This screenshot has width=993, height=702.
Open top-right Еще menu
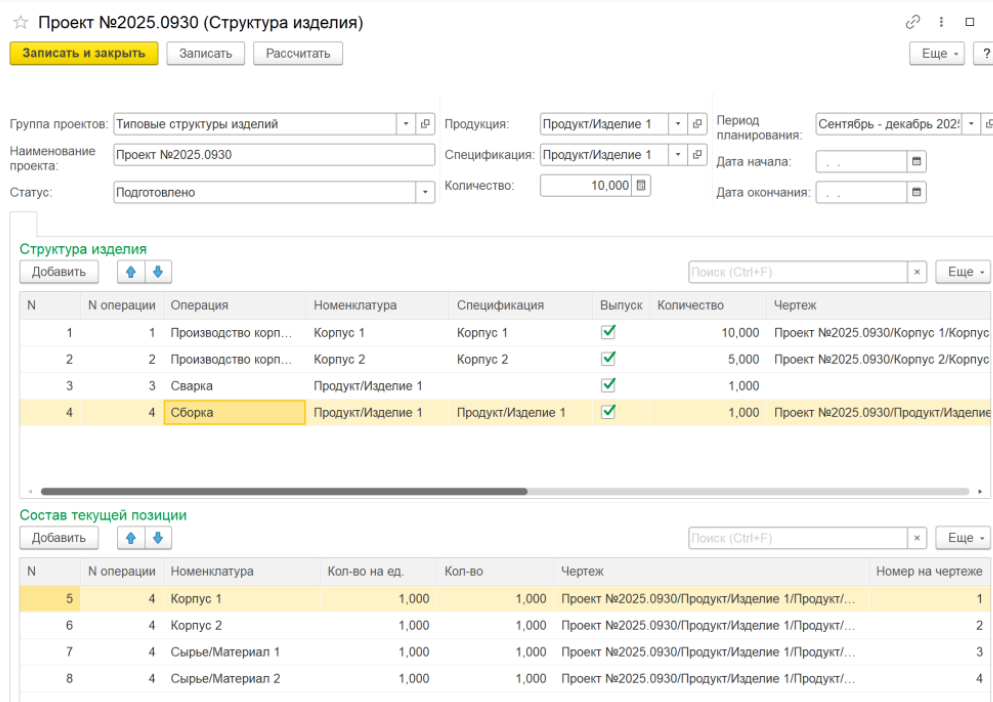point(939,53)
